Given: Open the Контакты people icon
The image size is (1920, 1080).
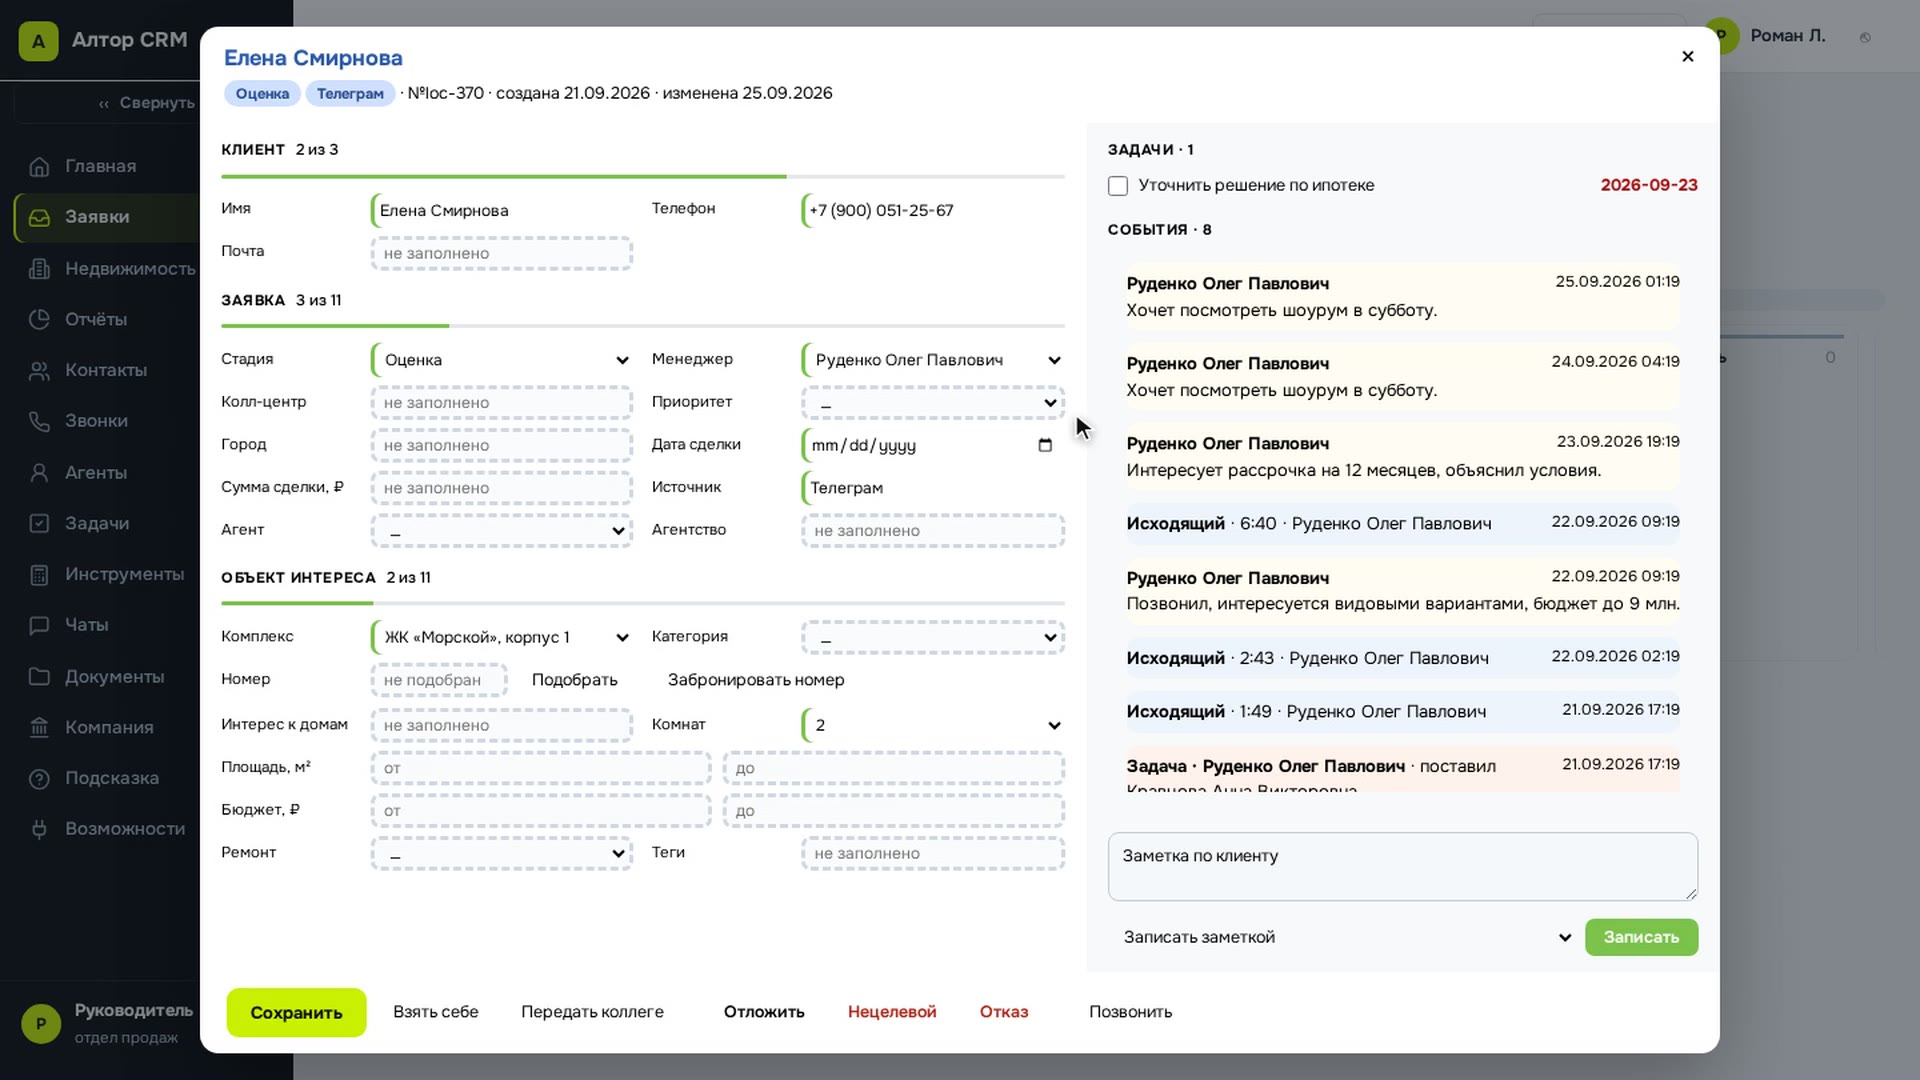Looking at the screenshot, I should tap(39, 370).
